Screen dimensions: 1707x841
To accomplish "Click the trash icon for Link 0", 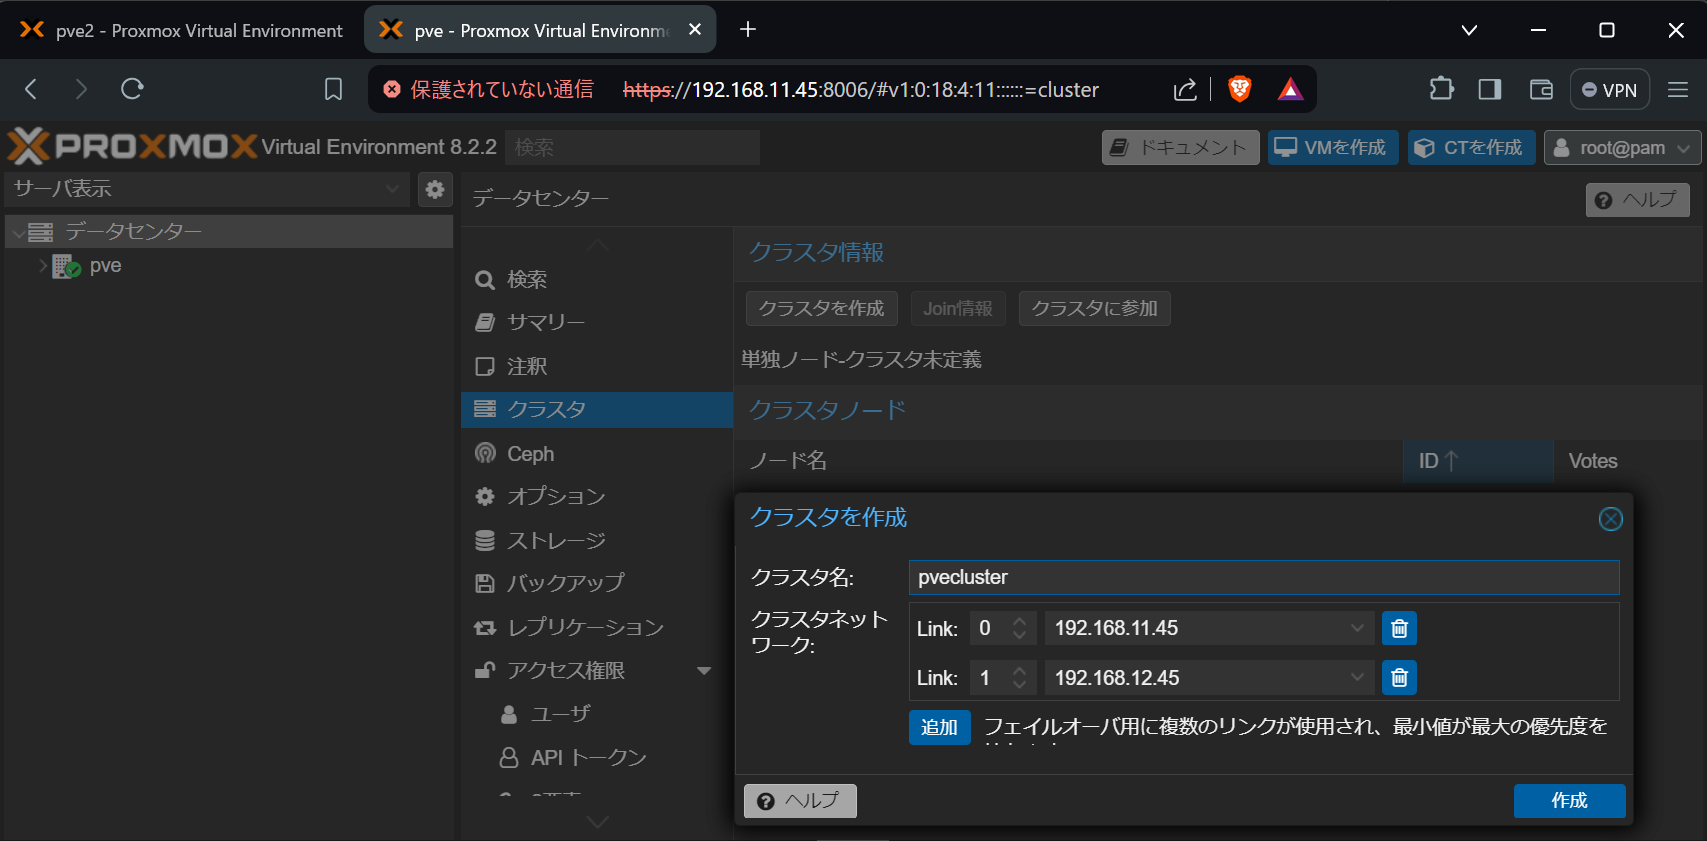I will tap(1399, 628).
